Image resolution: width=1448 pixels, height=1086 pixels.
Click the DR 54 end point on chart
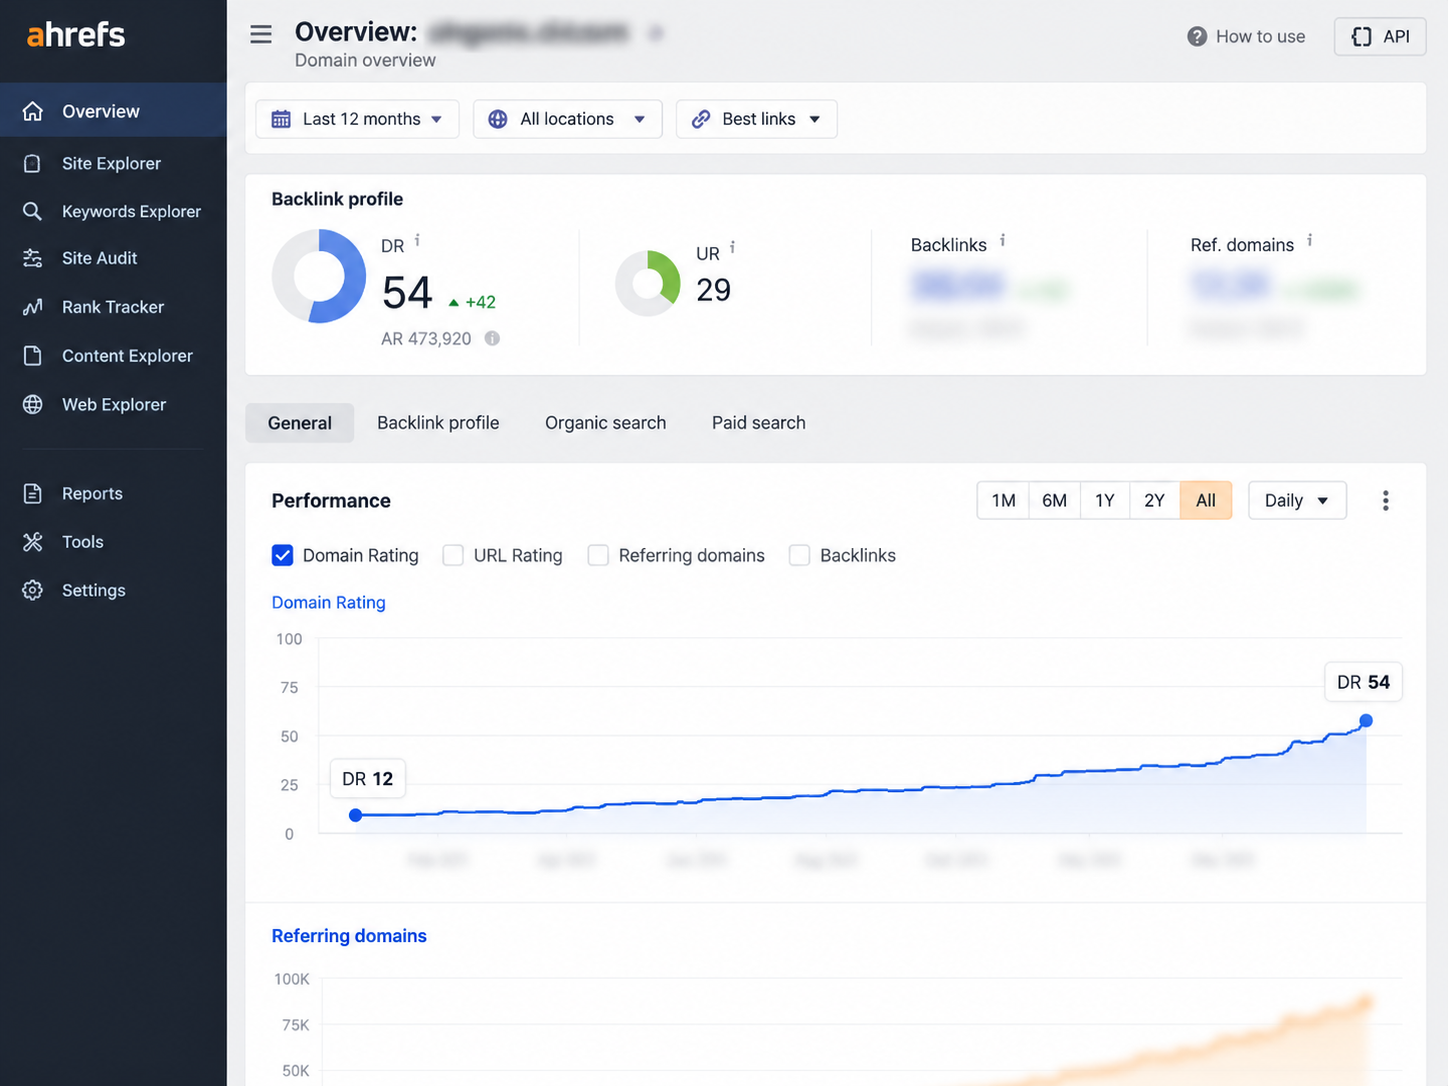click(x=1366, y=721)
